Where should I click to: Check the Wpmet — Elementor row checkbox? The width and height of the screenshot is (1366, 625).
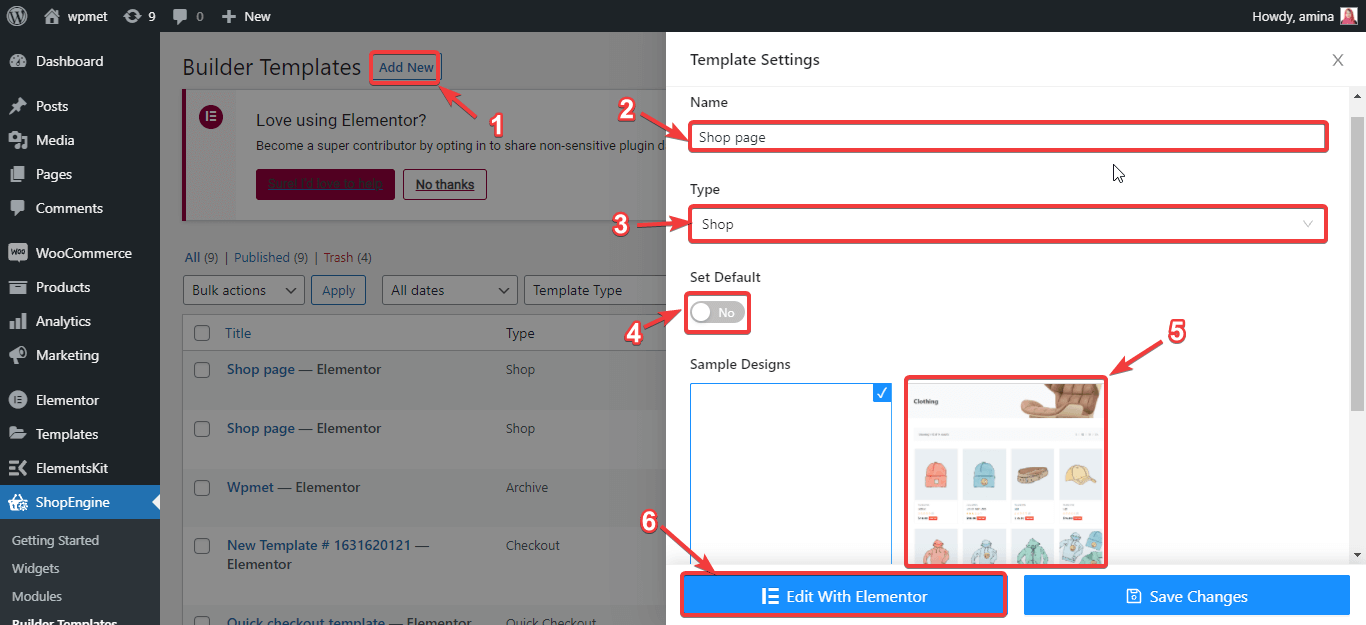202,488
